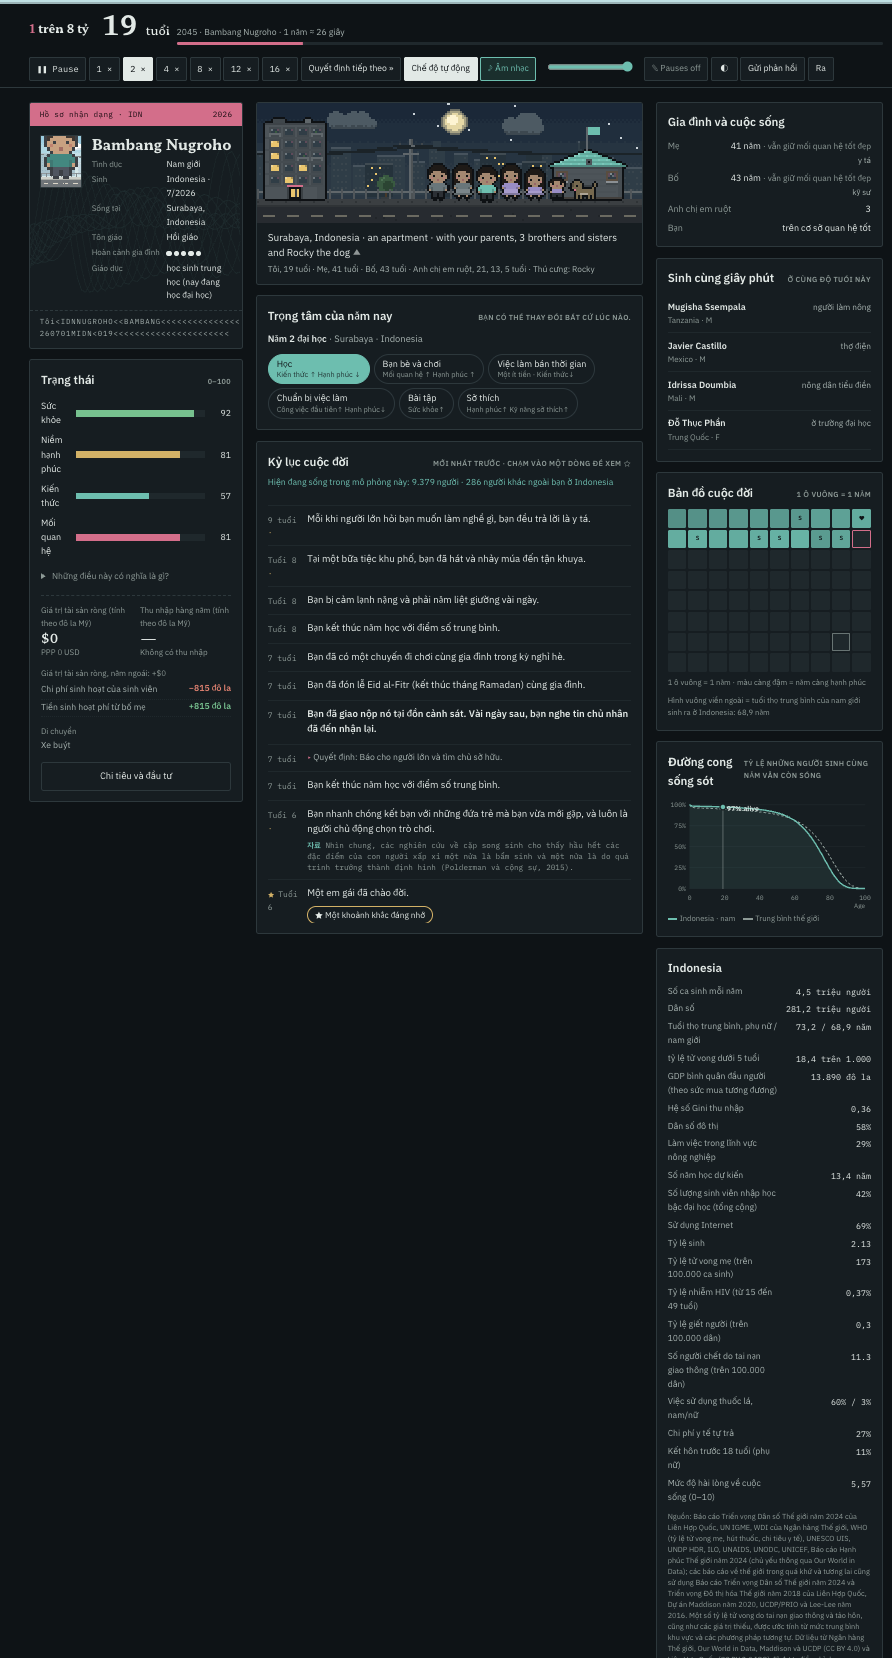This screenshot has height=1658, width=892.
Task: Select the Sở thích focus chip
Action: click(x=517, y=403)
